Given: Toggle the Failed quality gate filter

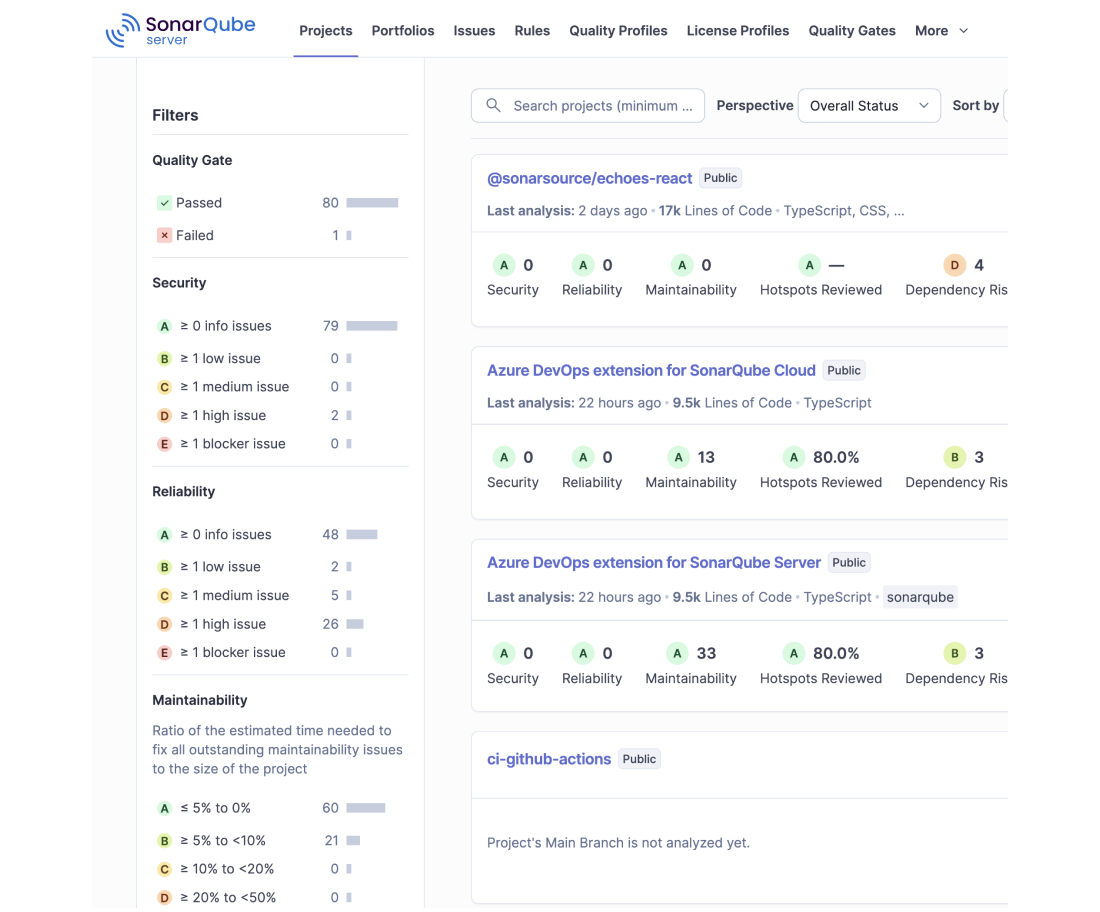Looking at the screenshot, I should click(x=277, y=236).
